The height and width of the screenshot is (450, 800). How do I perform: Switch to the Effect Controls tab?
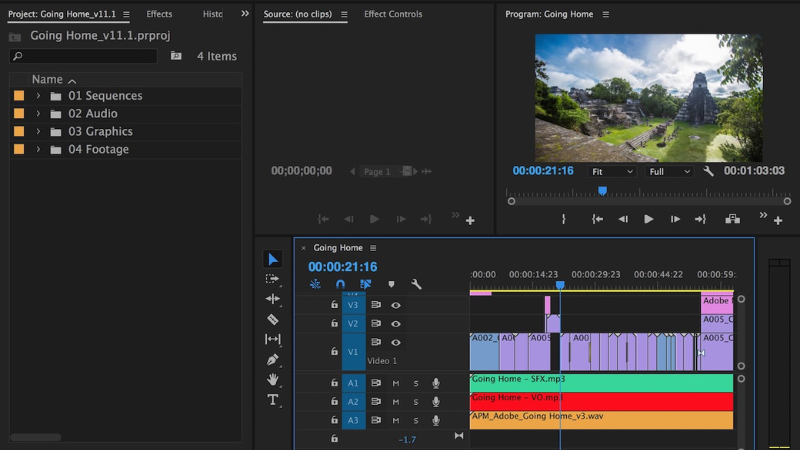pyautogui.click(x=393, y=14)
